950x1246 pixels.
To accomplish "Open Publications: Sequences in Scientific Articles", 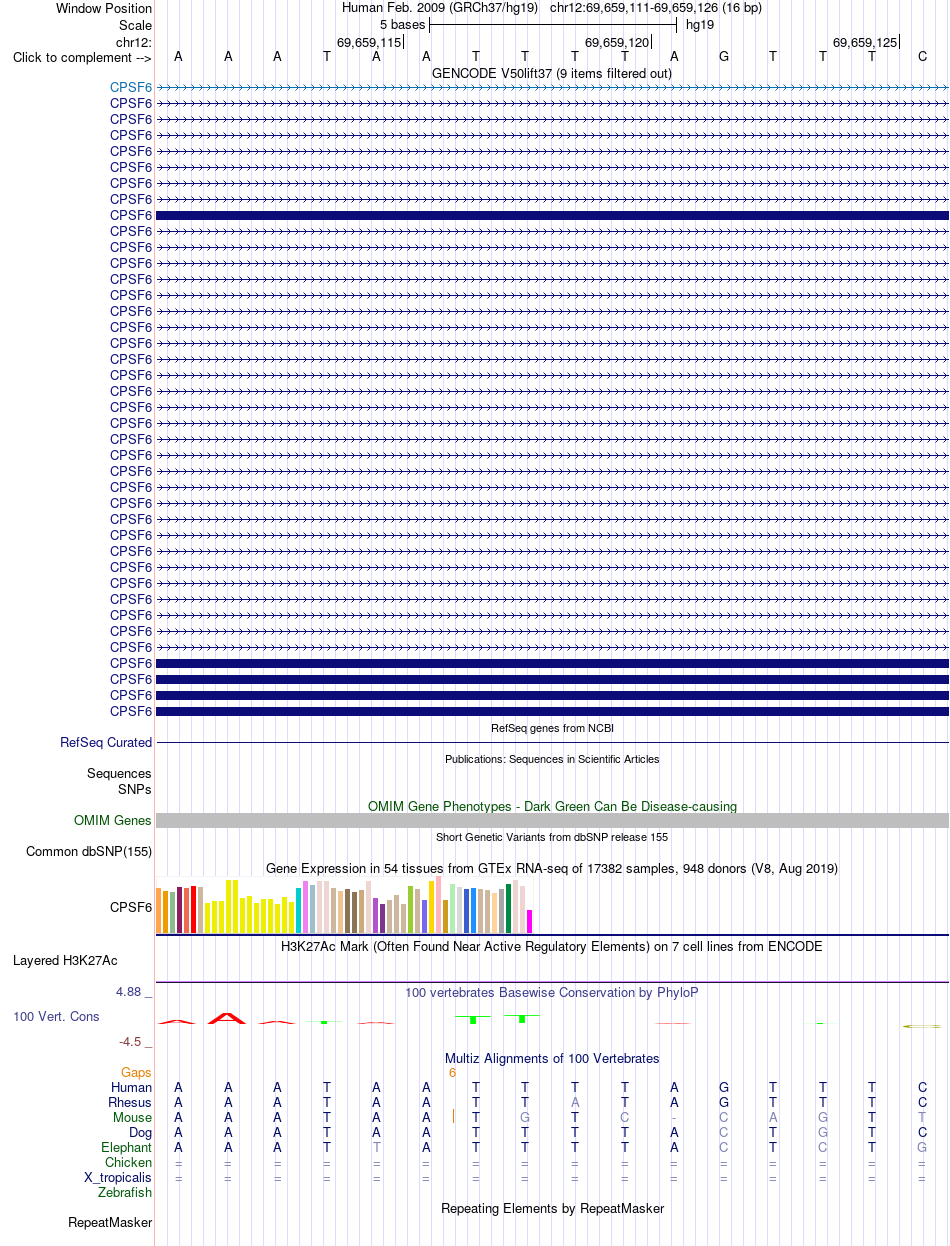I will coord(552,759).
